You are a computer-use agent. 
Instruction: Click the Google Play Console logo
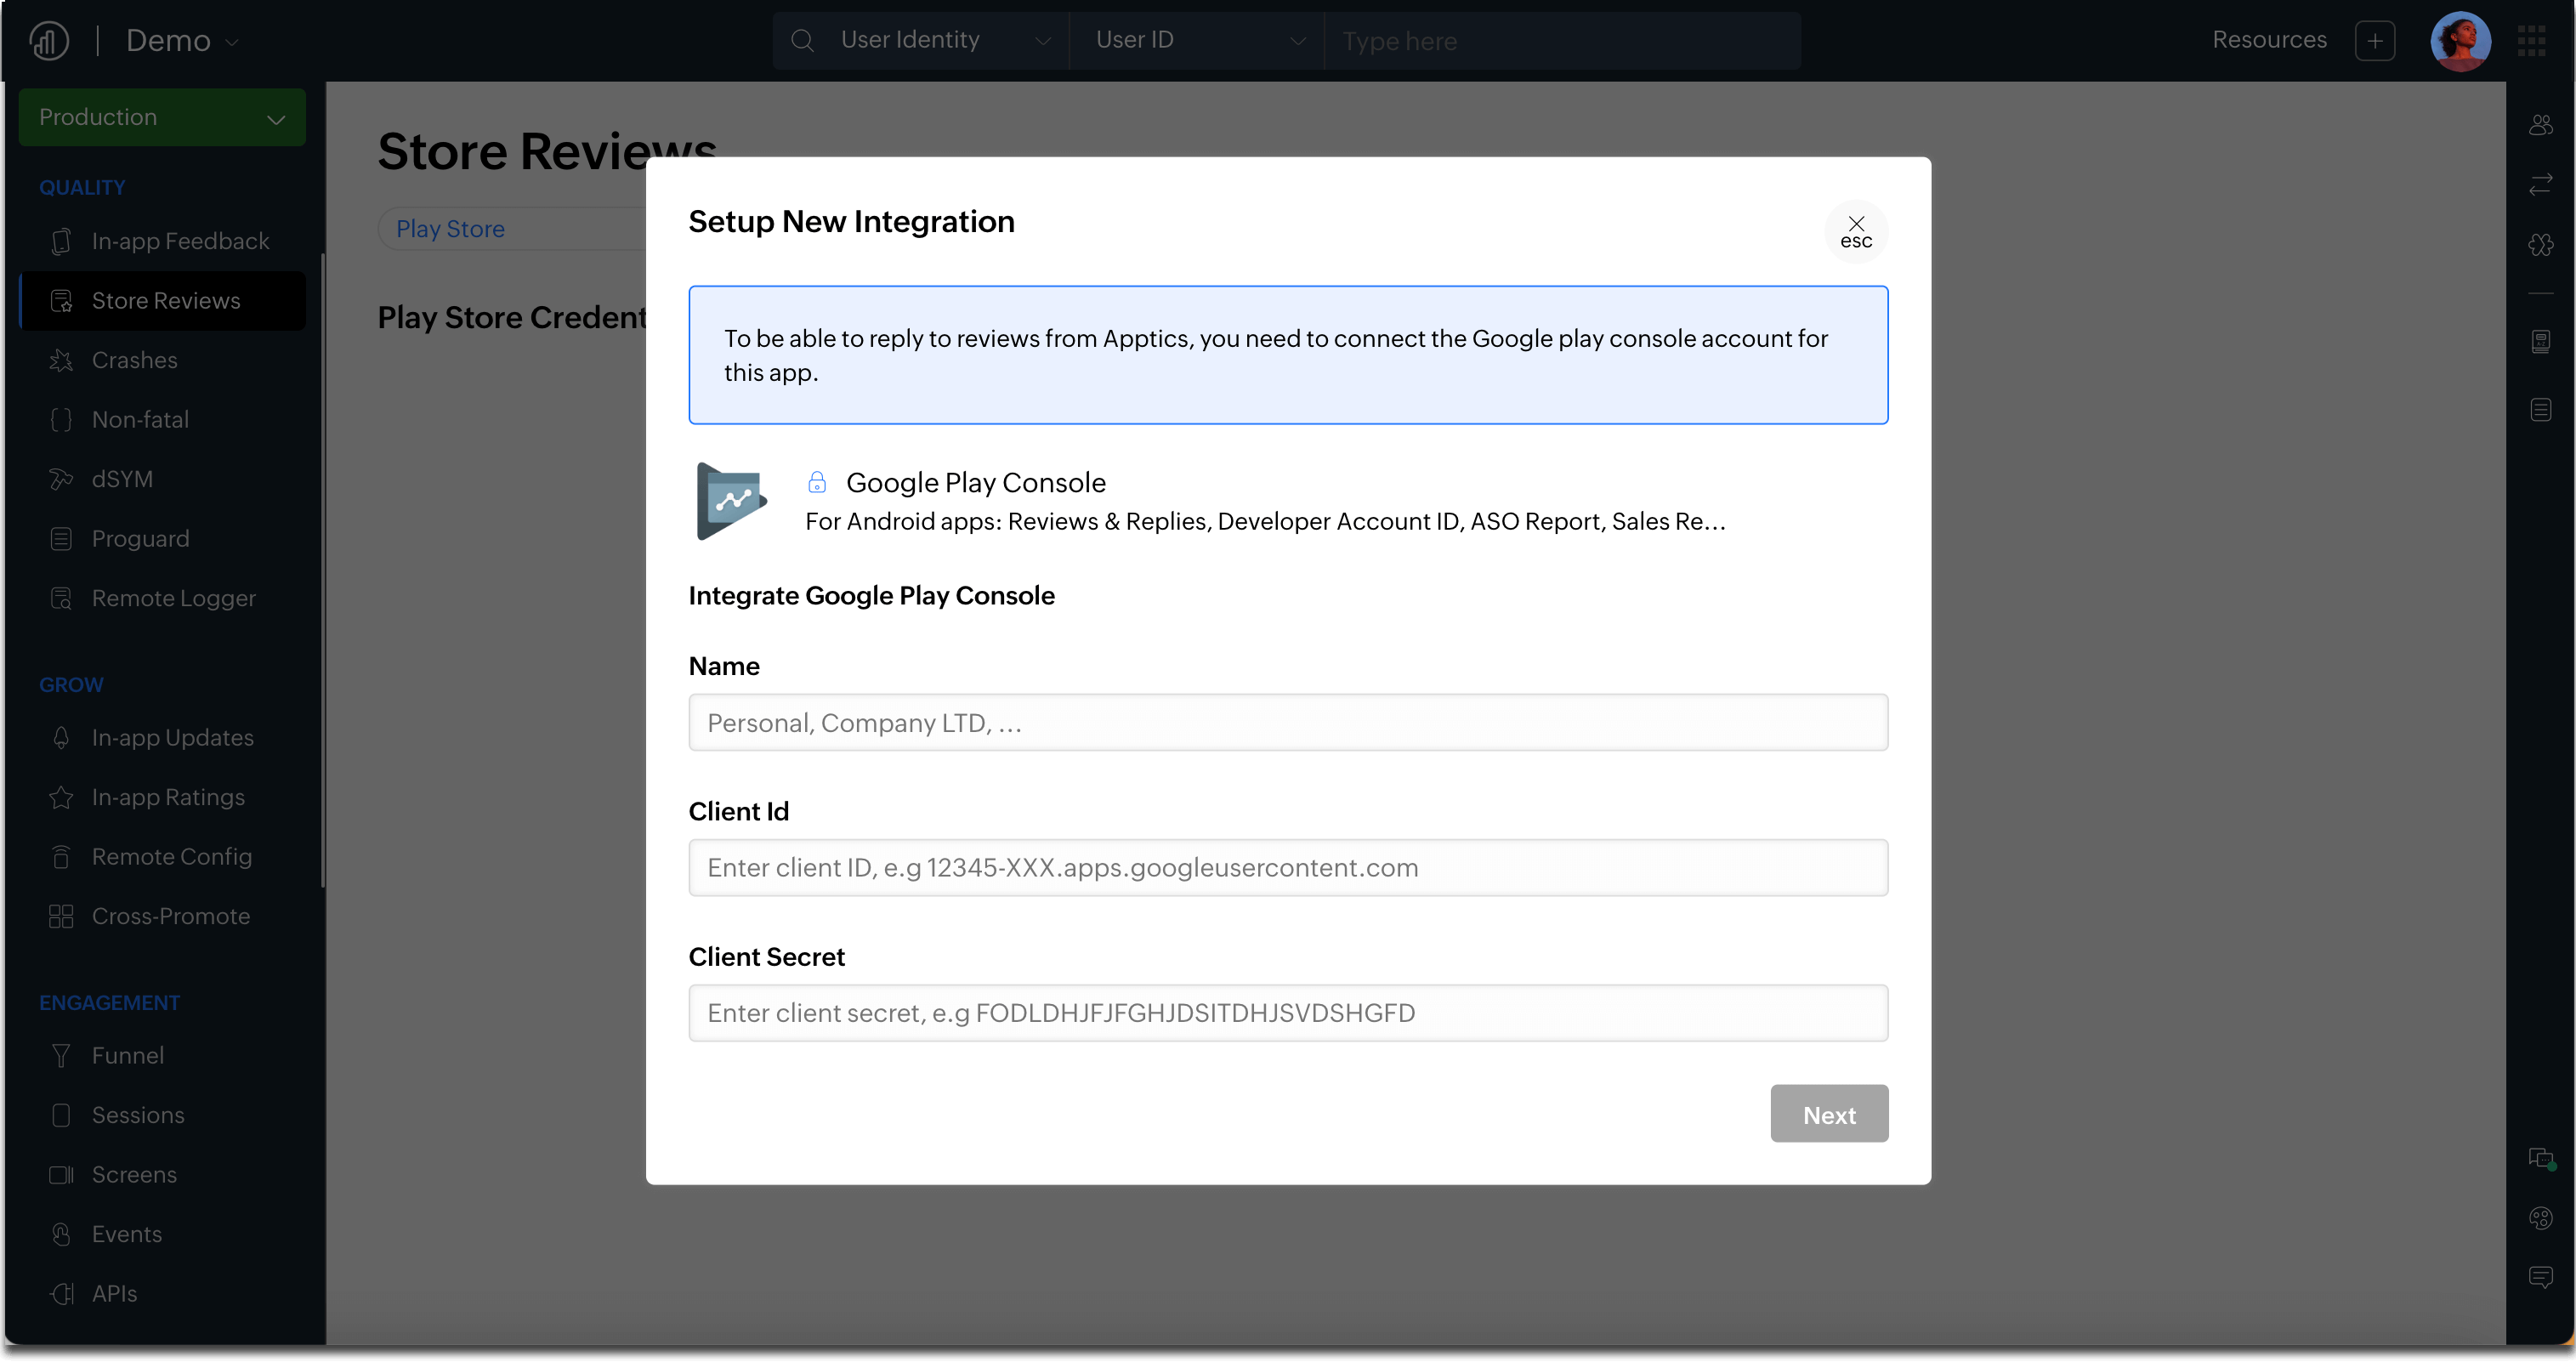[x=731, y=501]
